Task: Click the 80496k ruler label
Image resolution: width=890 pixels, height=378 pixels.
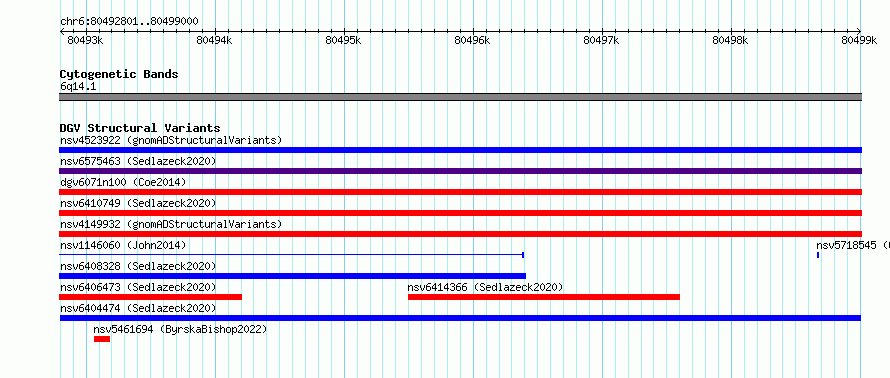Action: click(472, 39)
